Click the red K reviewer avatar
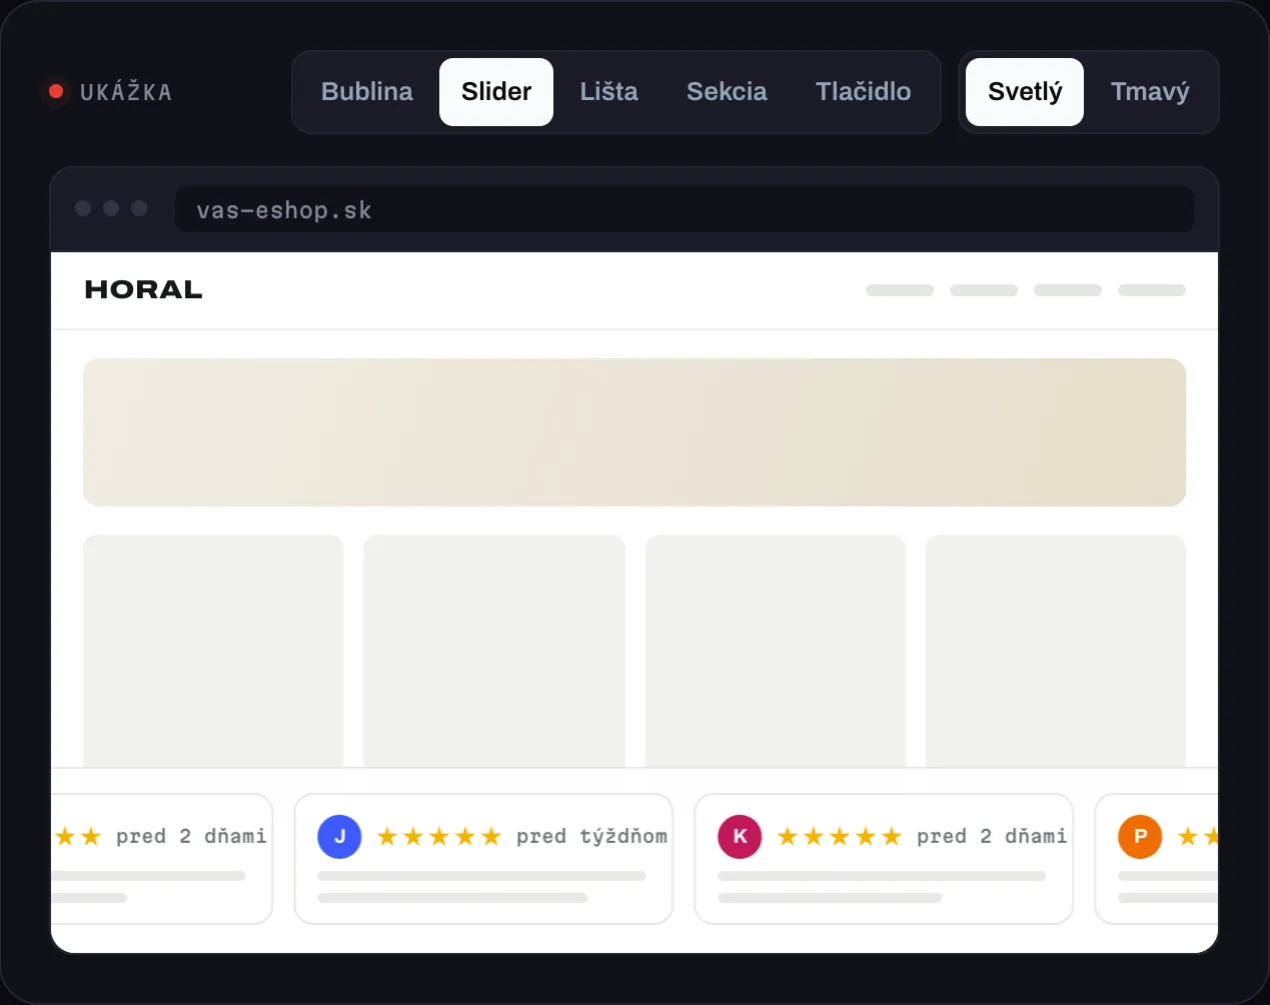 [740, 837]
